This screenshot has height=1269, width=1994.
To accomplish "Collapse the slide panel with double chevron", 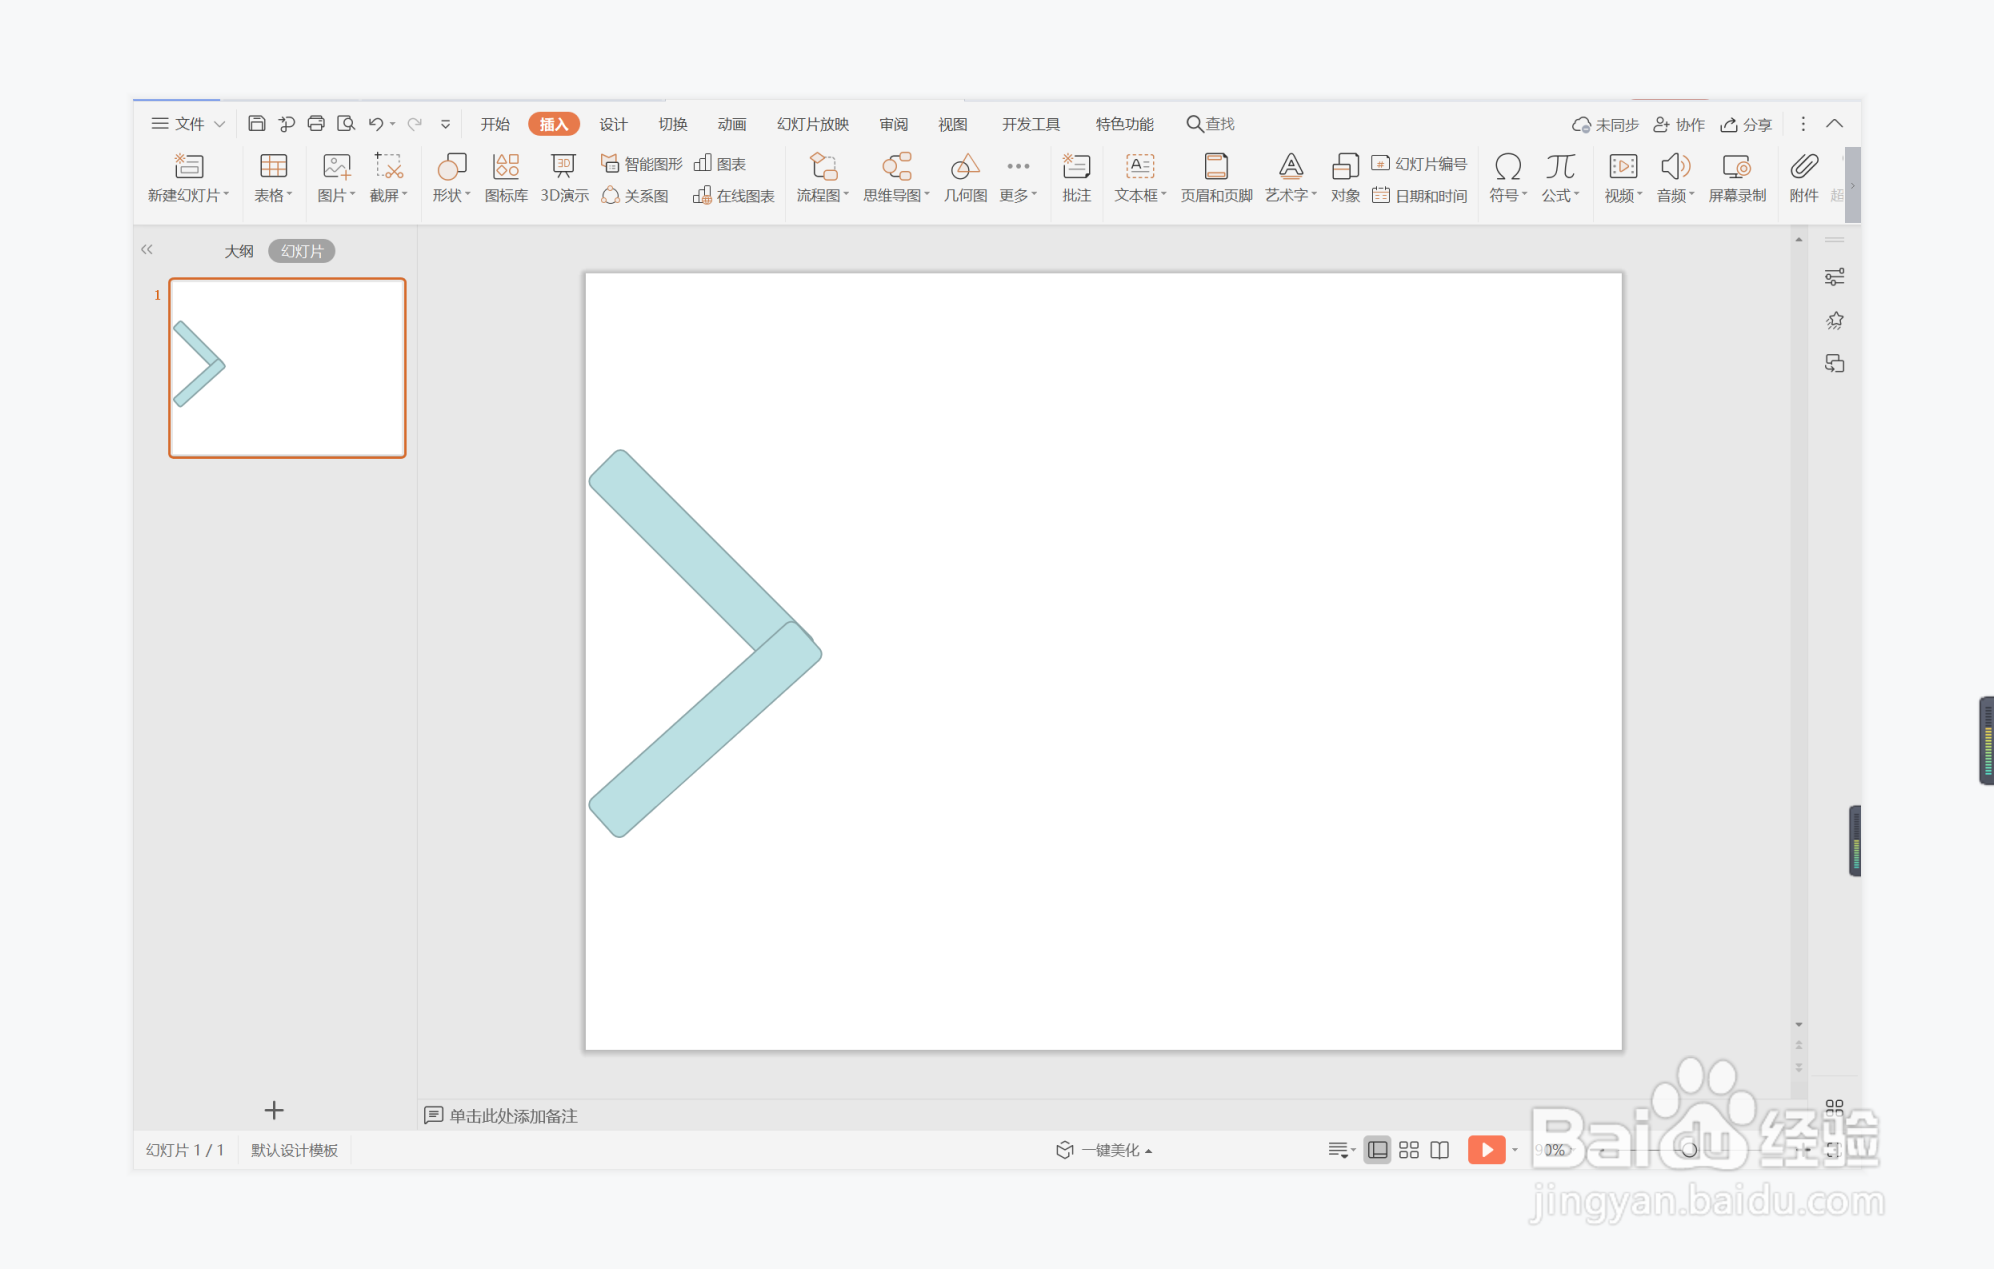I will click(147, 249).
